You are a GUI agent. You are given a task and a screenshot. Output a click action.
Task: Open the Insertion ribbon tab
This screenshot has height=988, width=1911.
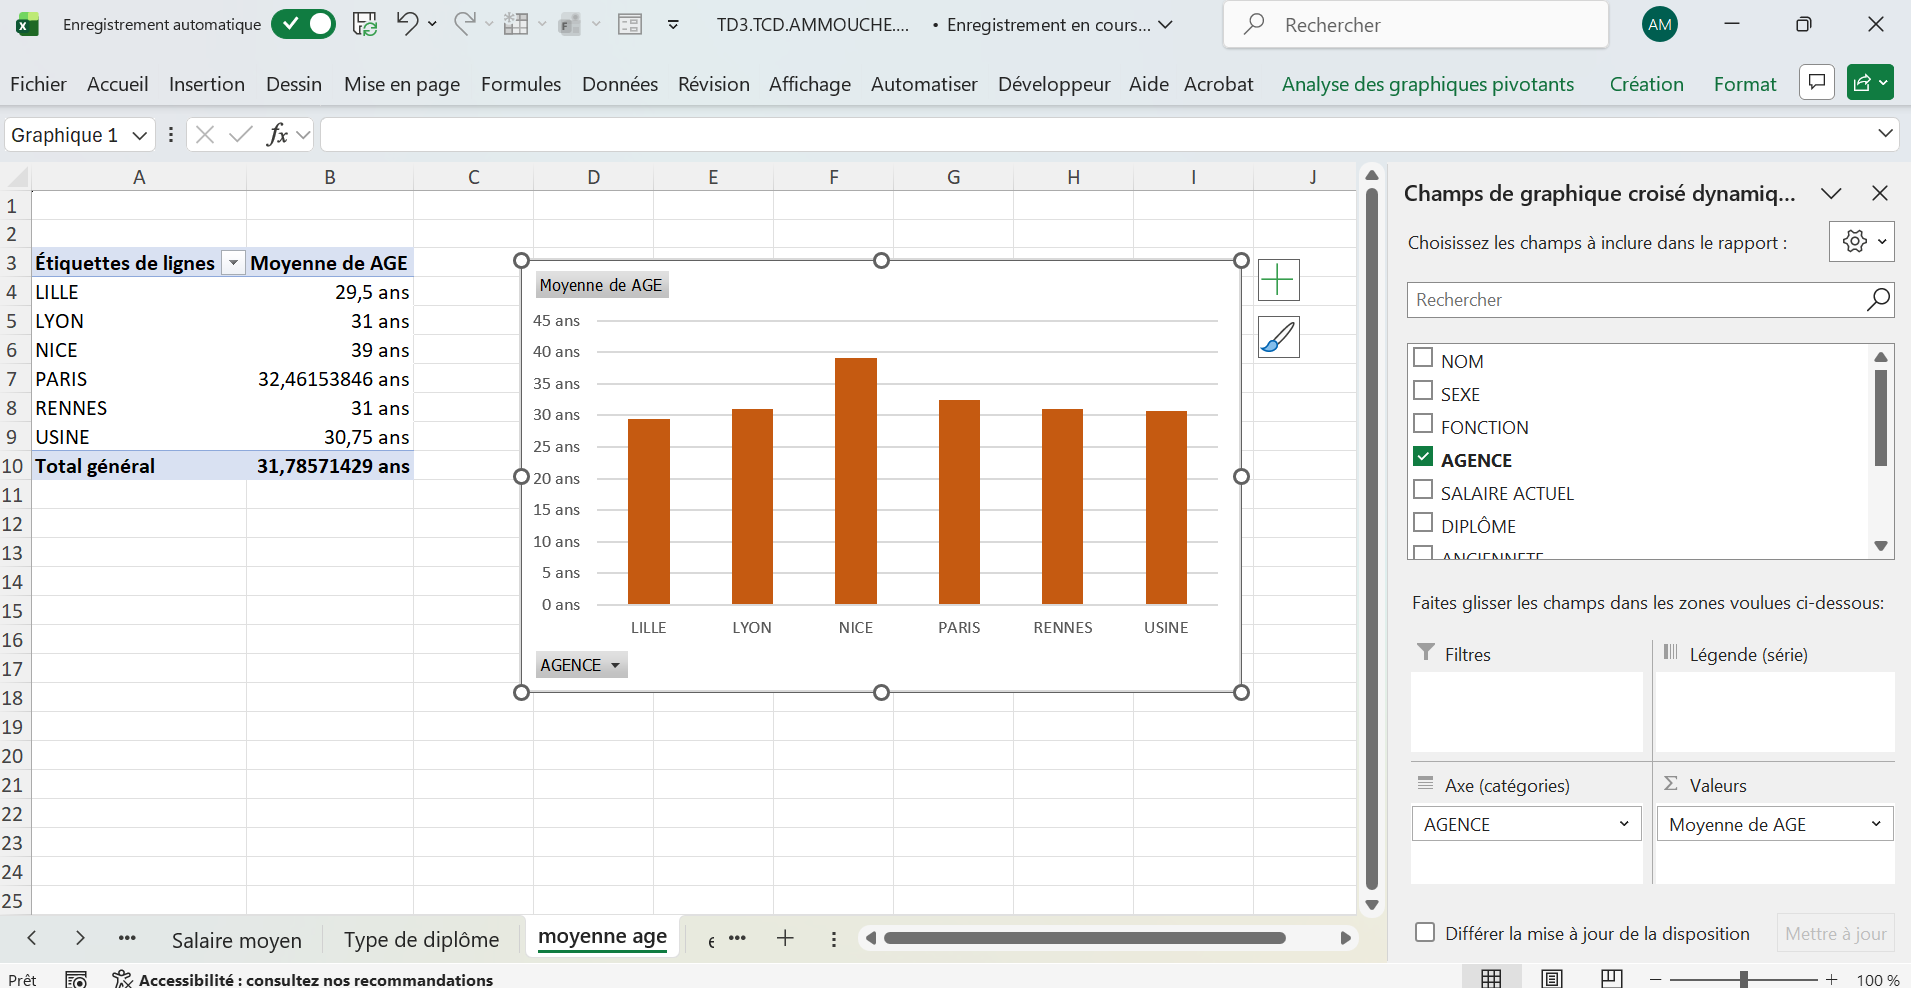click(x=207, y=84)
